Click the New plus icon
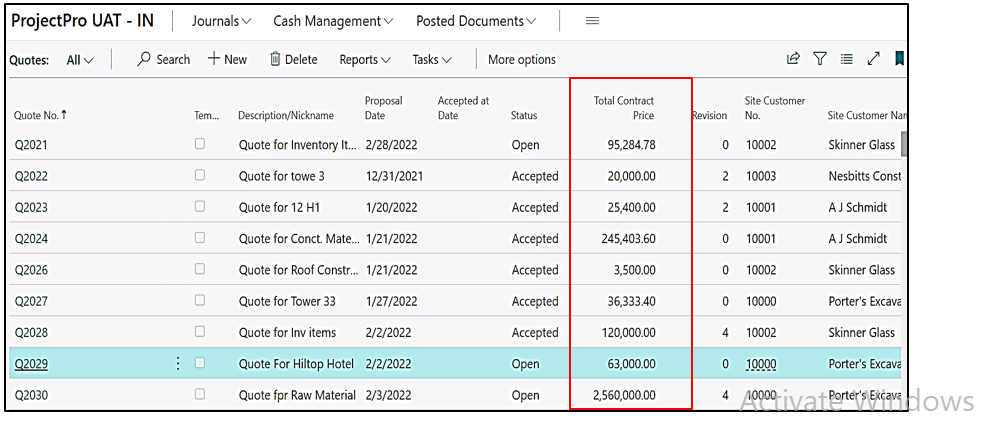987x427 pixels. tap(214, 60)
